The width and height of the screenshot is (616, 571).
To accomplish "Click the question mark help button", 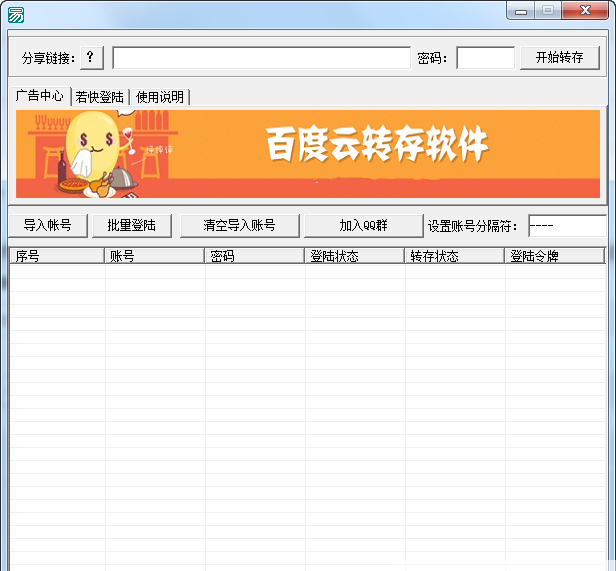I will coord(92,58).
